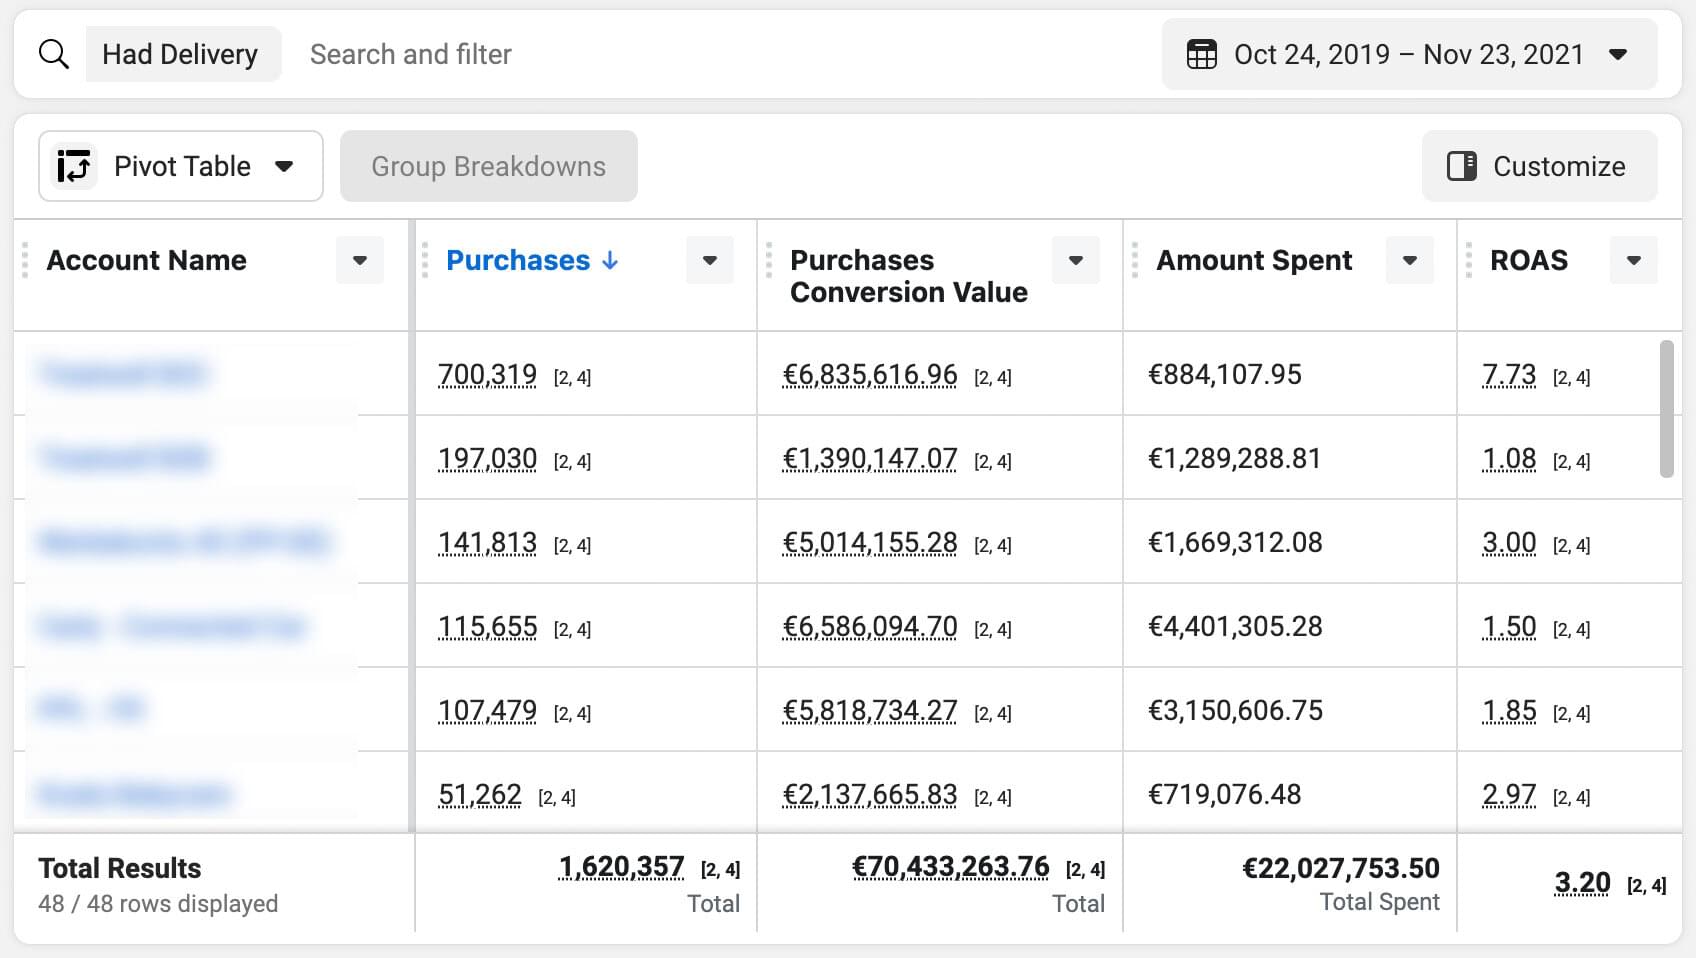
Task: Click the Group Breakdowns button
Action: (489, 166)
